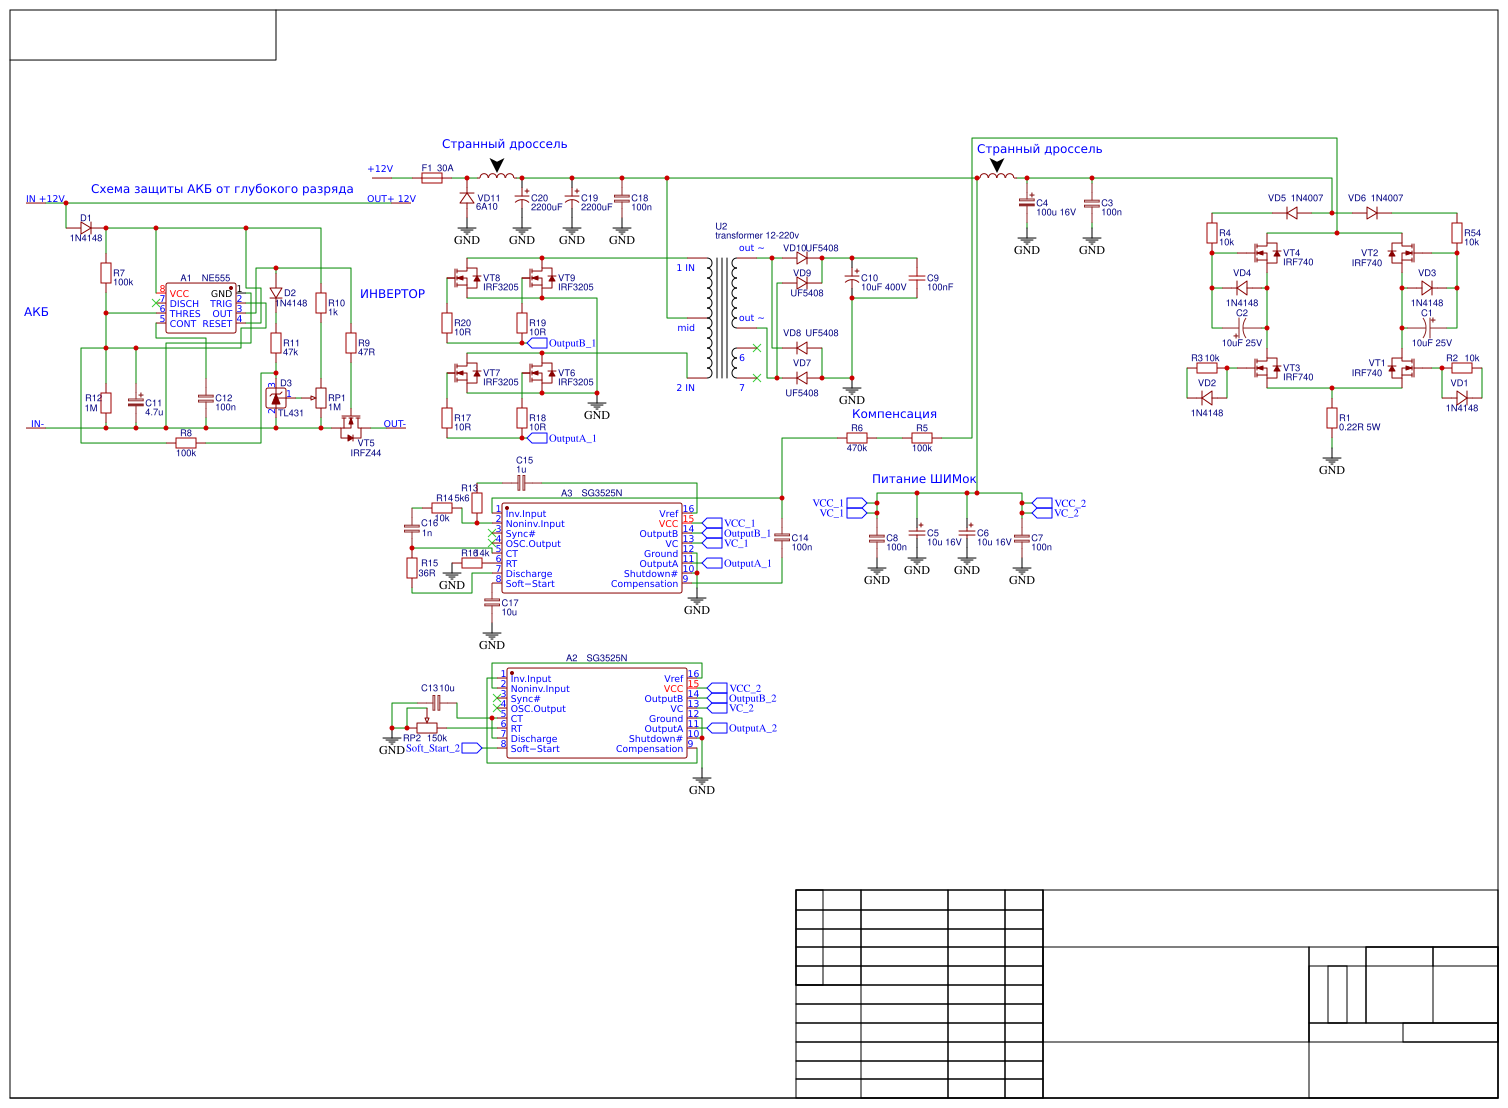The image size is (1508, 1108).
Task: Click the "АКБ" battery label
Action: click(x=36, y=312)
